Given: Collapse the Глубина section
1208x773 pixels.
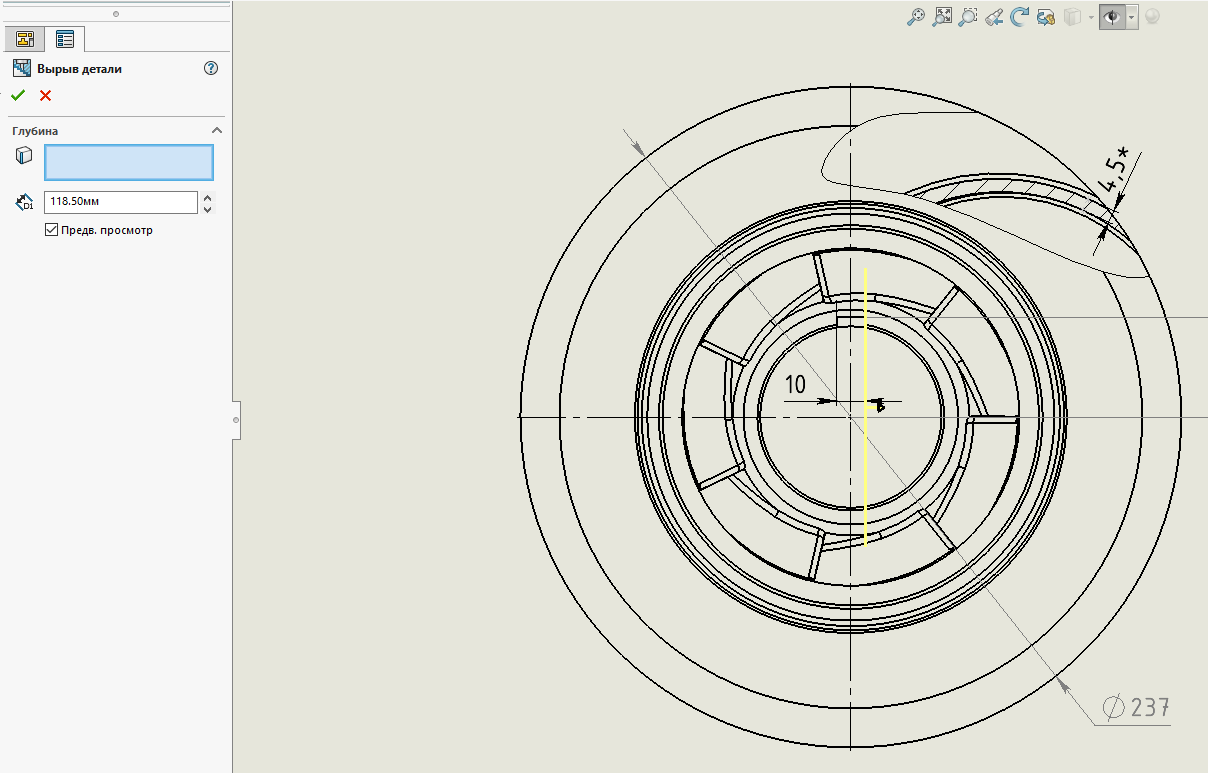Looking at the screenshot, I should coord(217,131).
